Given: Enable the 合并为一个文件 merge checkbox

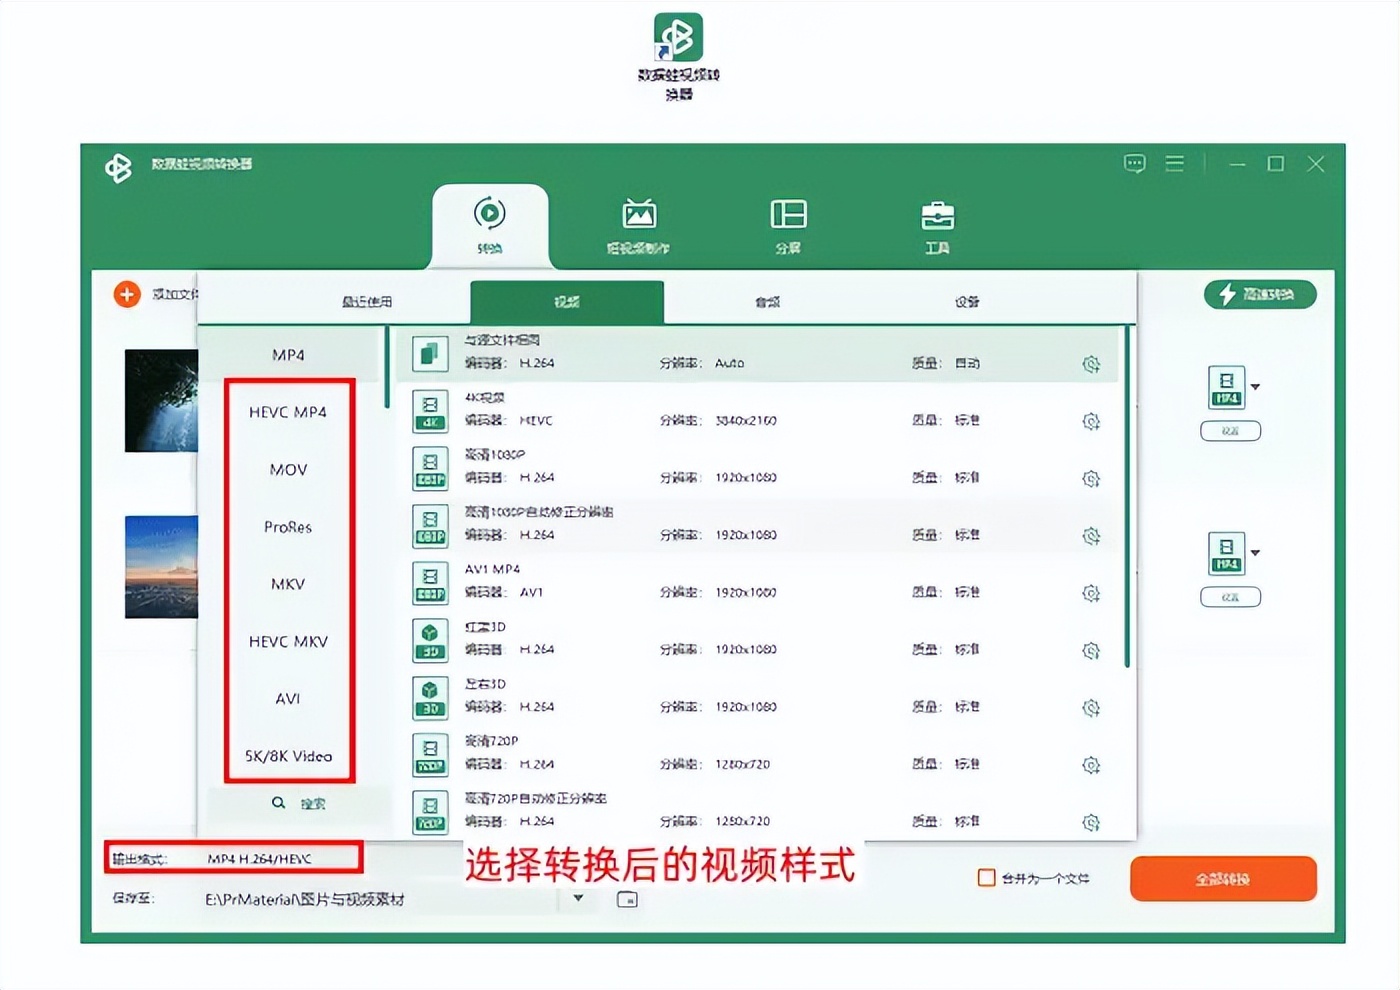Looking at the screenshot, I should [x=985, y=877].
